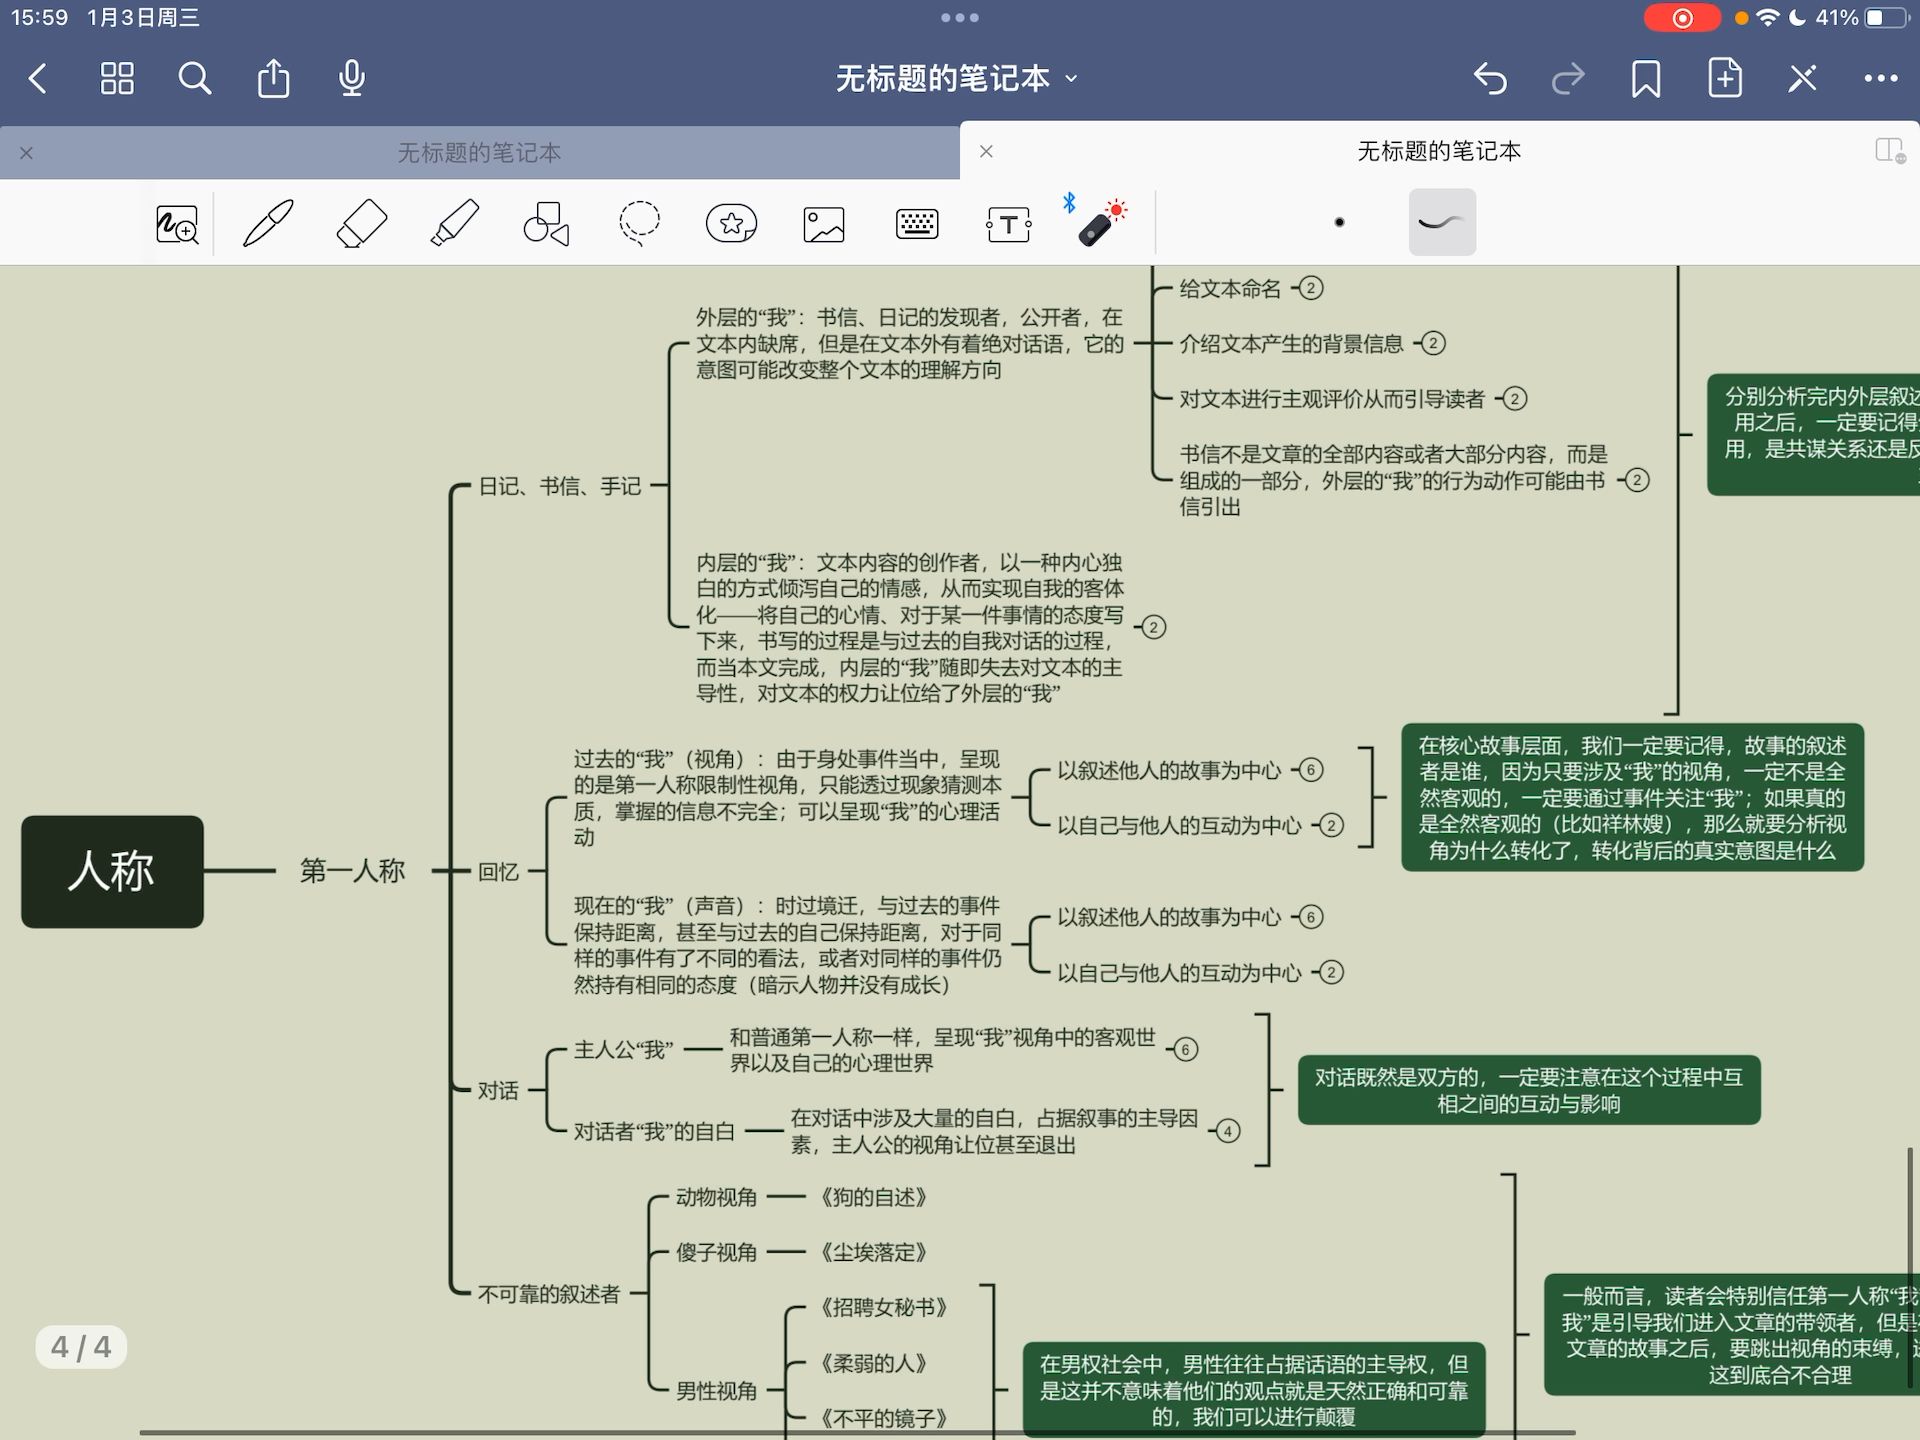Select the 对话 branch node
The height and width of the screenshot is (1440, 1920).
click(x=498, y=1090)
